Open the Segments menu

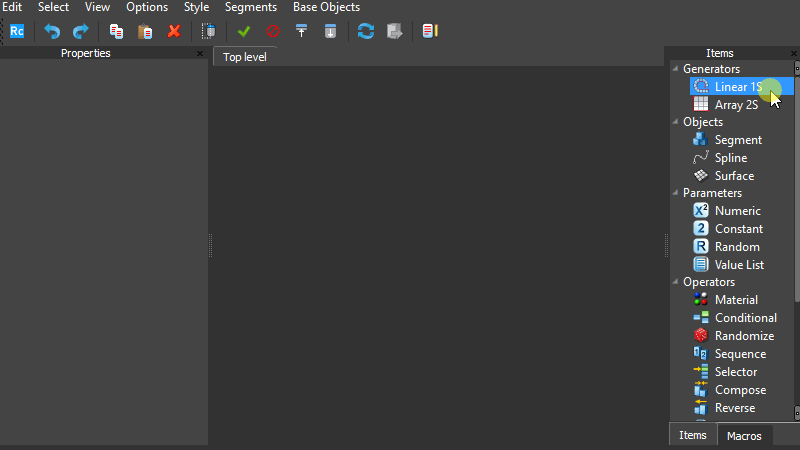pos(250,7)
